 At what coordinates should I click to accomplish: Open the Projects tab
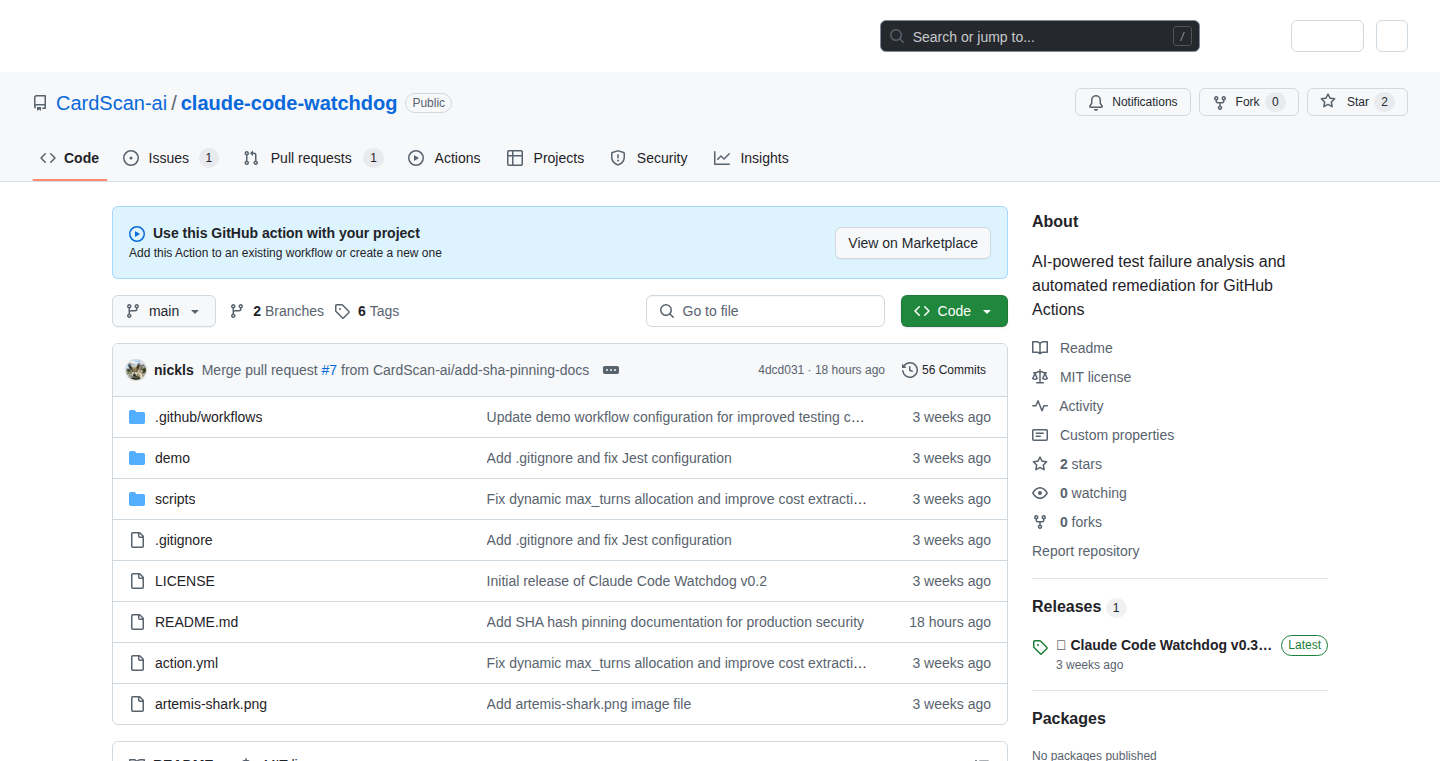pos(546,158)
